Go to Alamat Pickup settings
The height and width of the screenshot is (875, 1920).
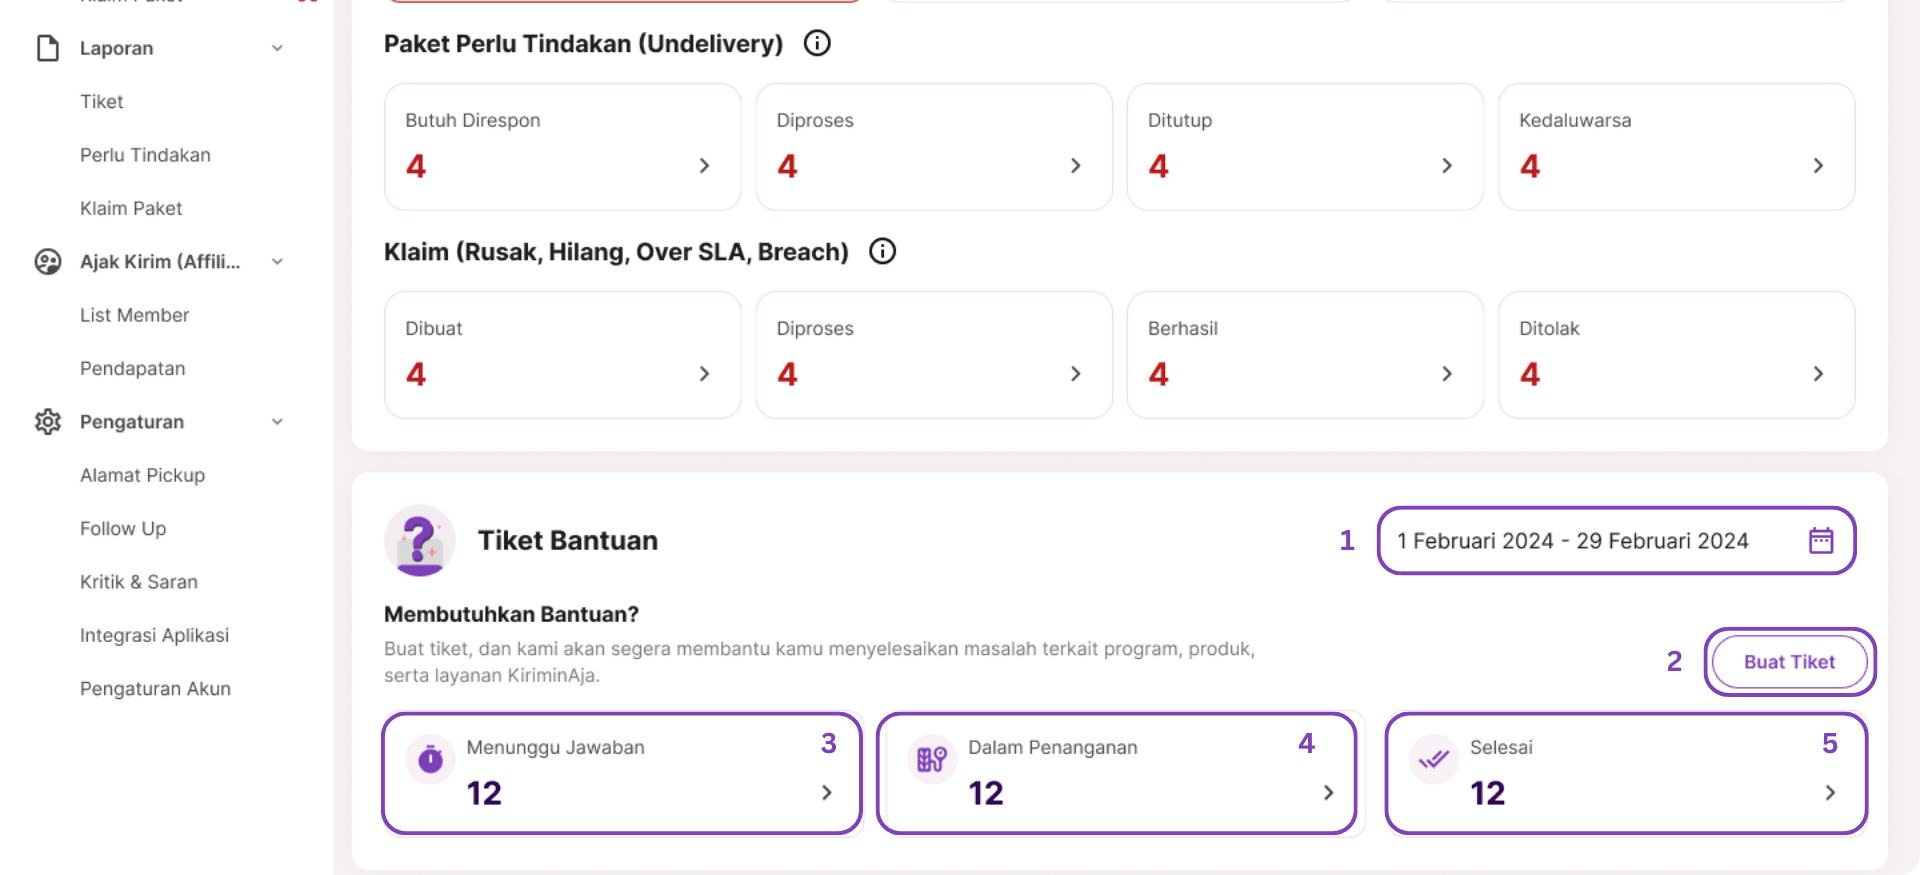click(x=142, y=475)
